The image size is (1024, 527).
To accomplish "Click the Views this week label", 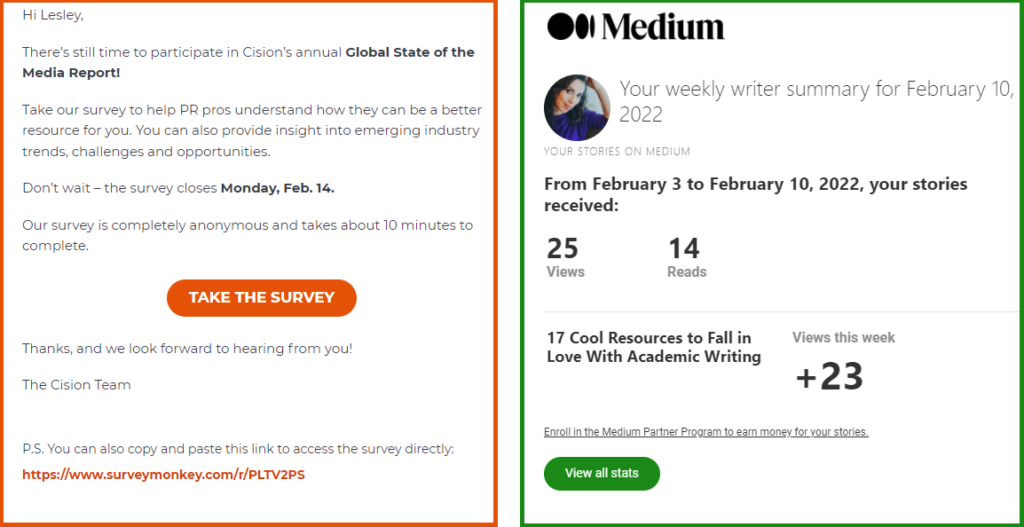I will 843,338.
